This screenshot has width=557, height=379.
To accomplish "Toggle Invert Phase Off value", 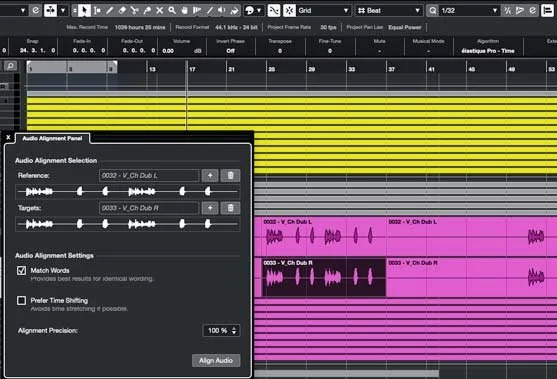I will tap(231, 51).
